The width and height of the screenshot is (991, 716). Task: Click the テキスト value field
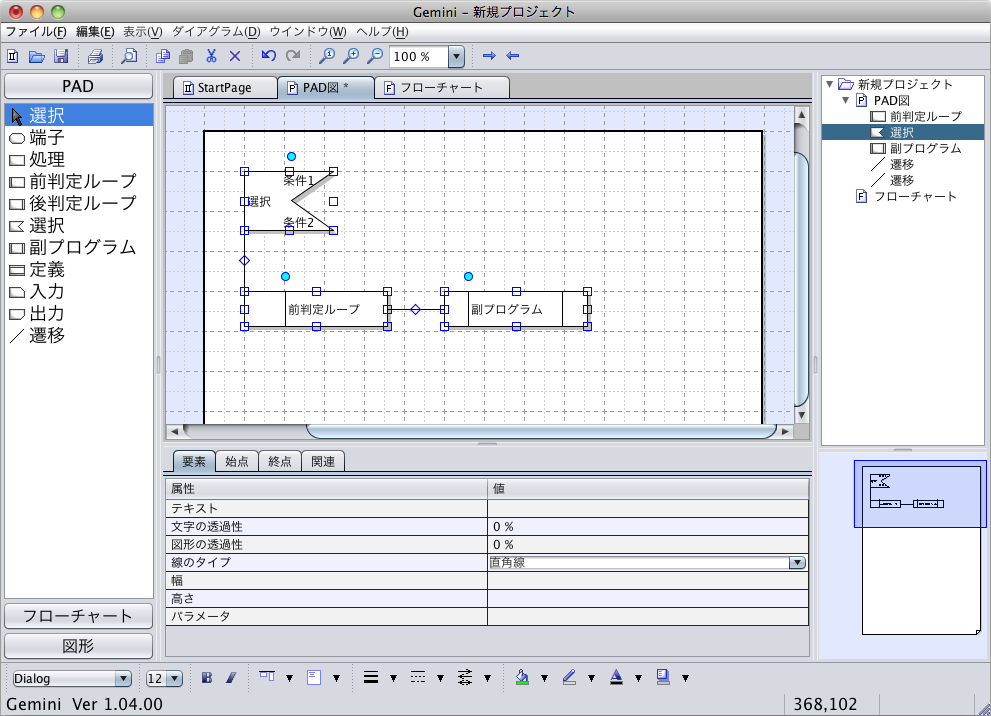click(648, 508)
